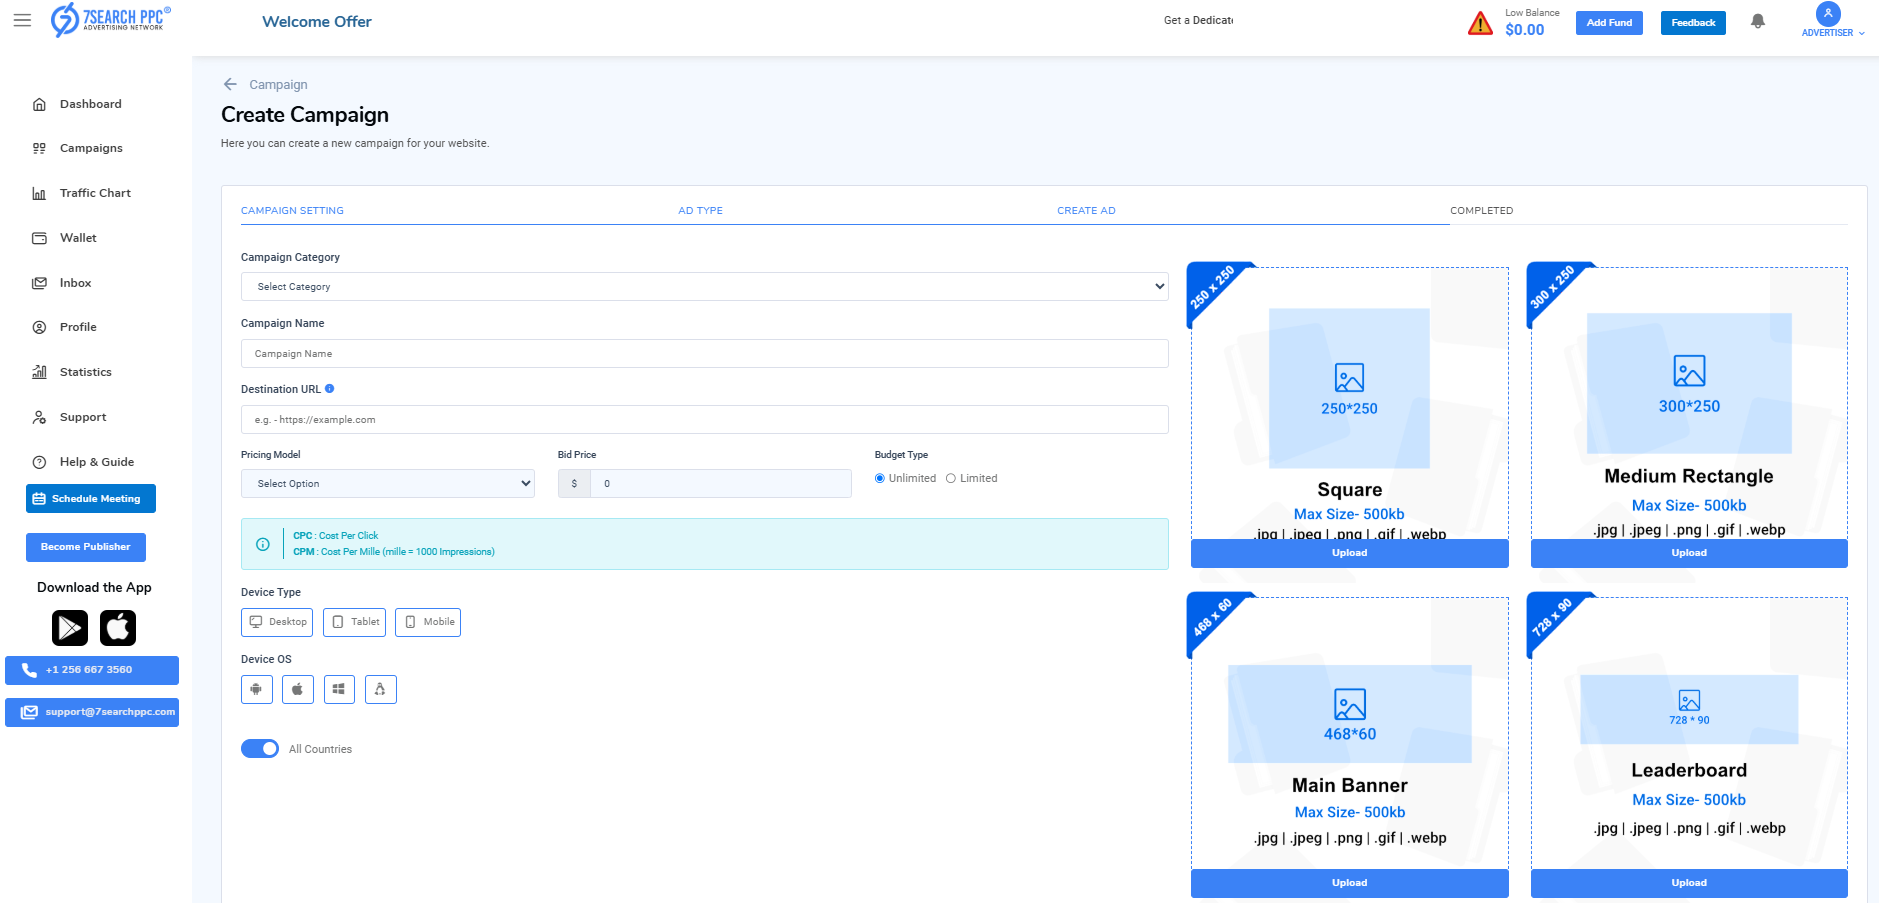The width and height of the screenshot is (1879, 903).
Task: Toggle the Android device OS icon
Action: 257,689
